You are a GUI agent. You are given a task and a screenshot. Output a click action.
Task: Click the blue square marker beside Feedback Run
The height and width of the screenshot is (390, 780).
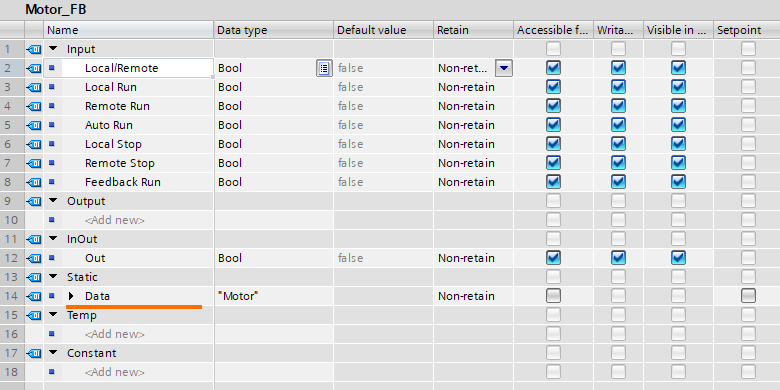pos(52,182)
